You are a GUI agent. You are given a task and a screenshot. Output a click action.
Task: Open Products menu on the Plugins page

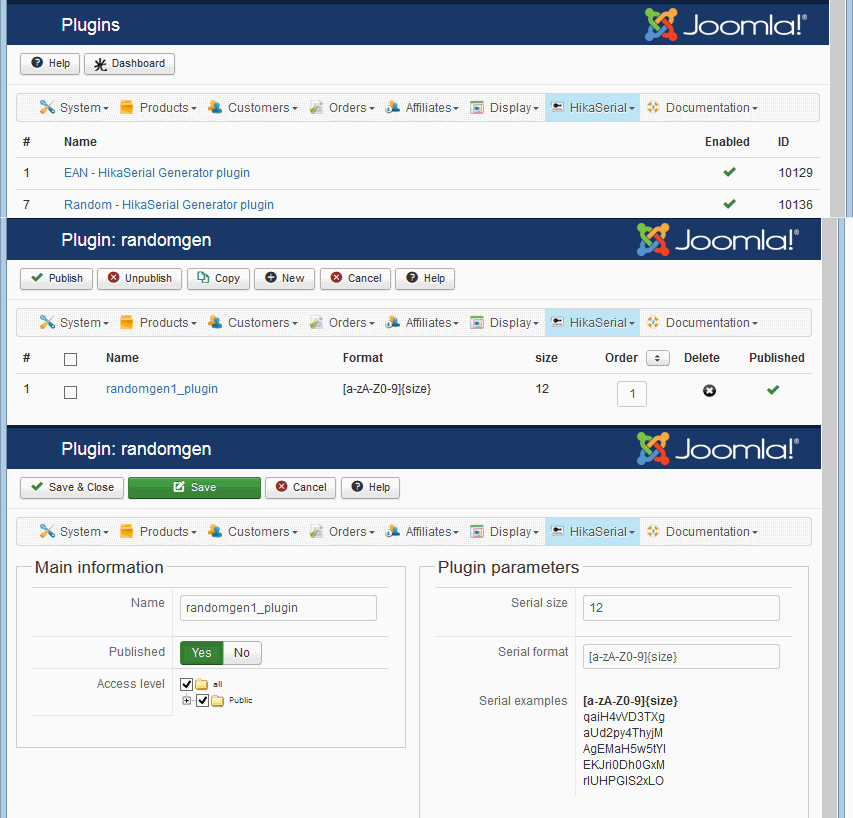158,108
